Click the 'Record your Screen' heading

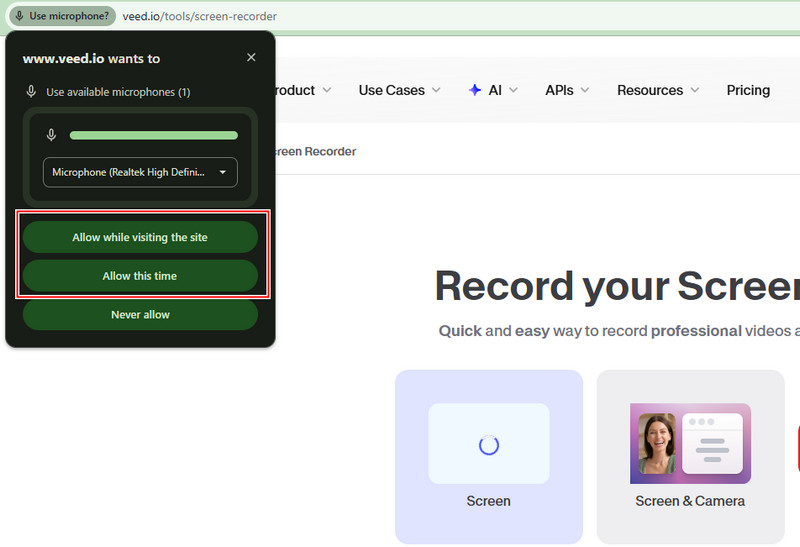pyautogui.click(x=617, y=286)
